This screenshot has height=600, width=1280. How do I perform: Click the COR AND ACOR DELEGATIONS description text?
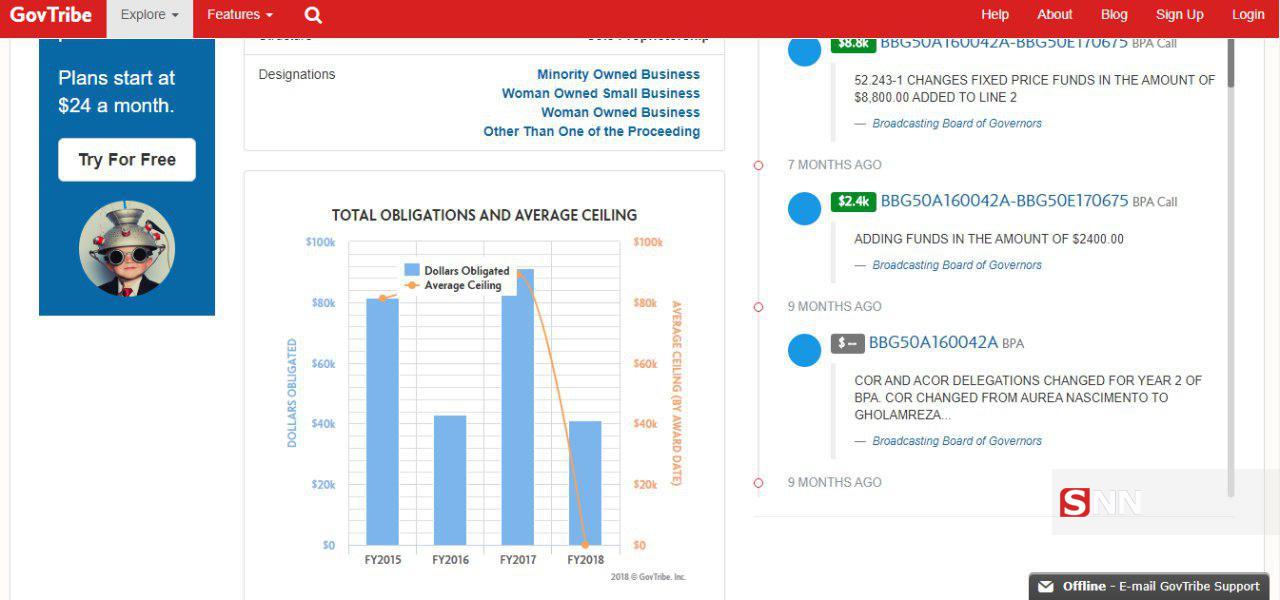1028,398
